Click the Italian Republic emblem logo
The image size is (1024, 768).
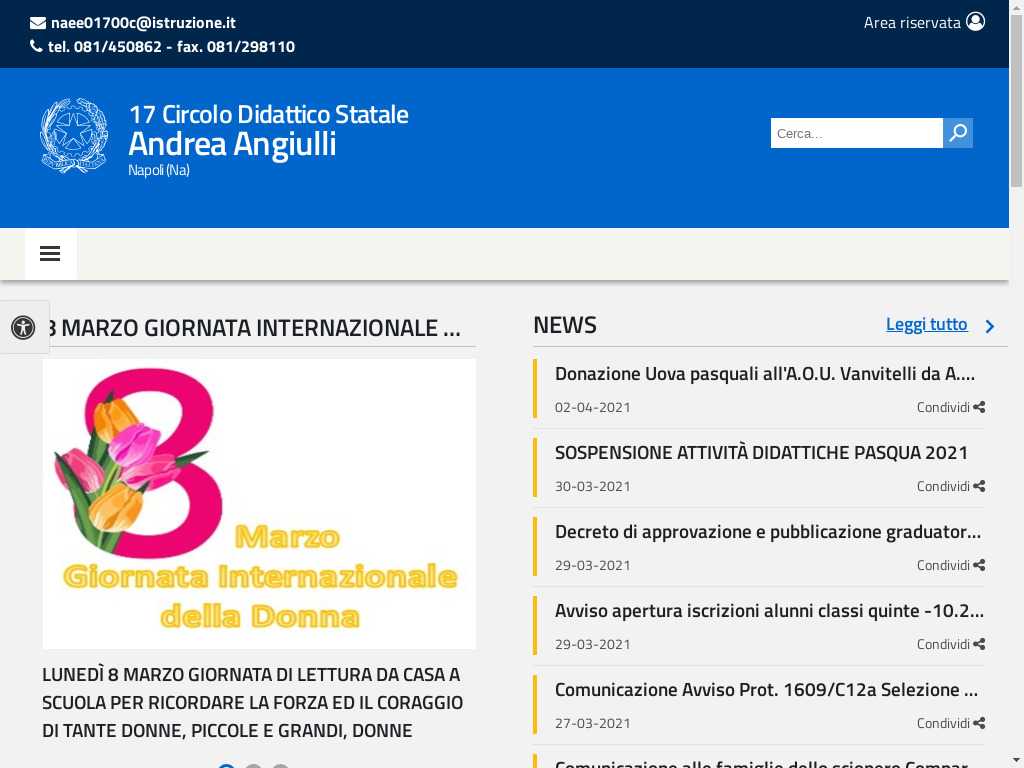point(74,136)
